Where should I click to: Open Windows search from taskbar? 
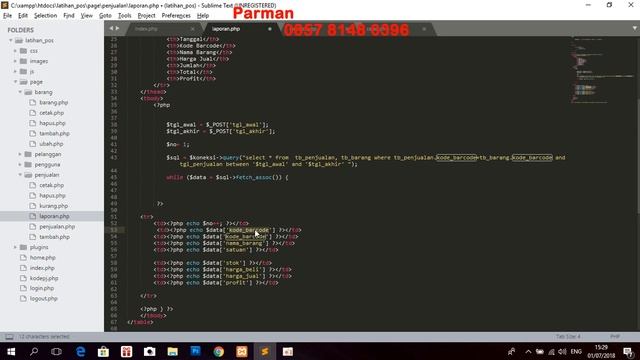coord(34,351)
